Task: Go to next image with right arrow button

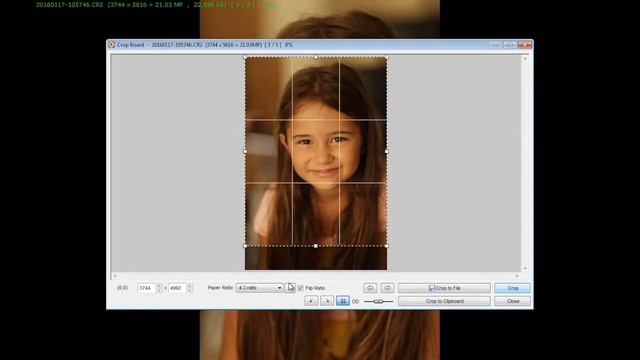Action: (387, 288)
